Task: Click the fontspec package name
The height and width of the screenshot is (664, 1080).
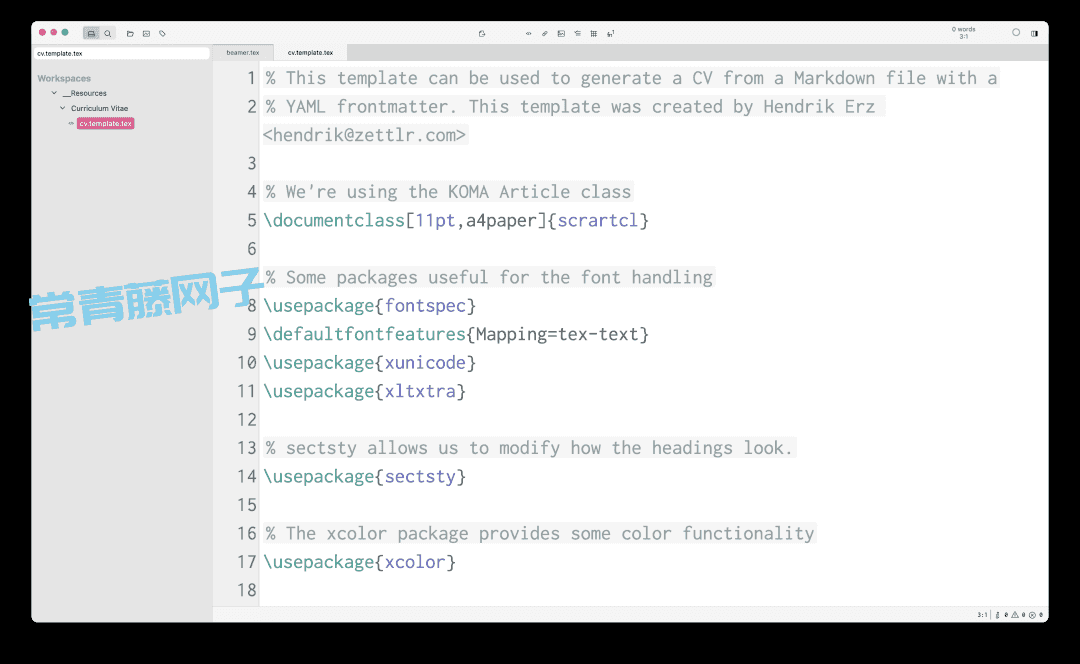Action: pyautogui.click(x=425, y=306)
